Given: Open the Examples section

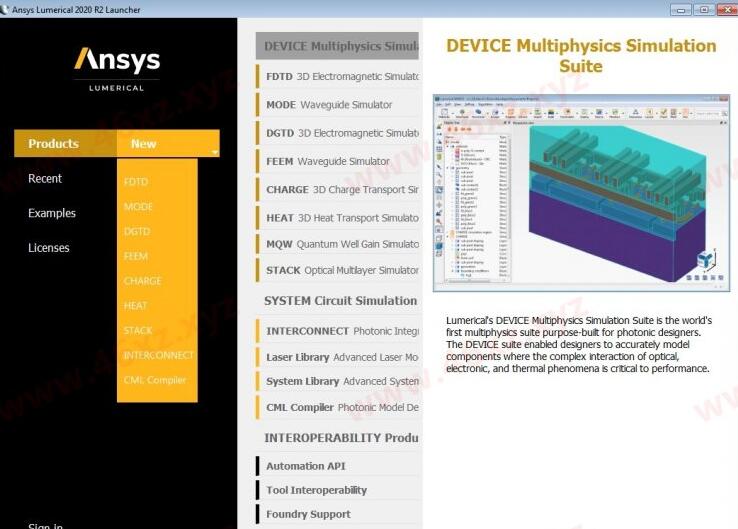Looking at the screenshot, I should coord(52,213).
